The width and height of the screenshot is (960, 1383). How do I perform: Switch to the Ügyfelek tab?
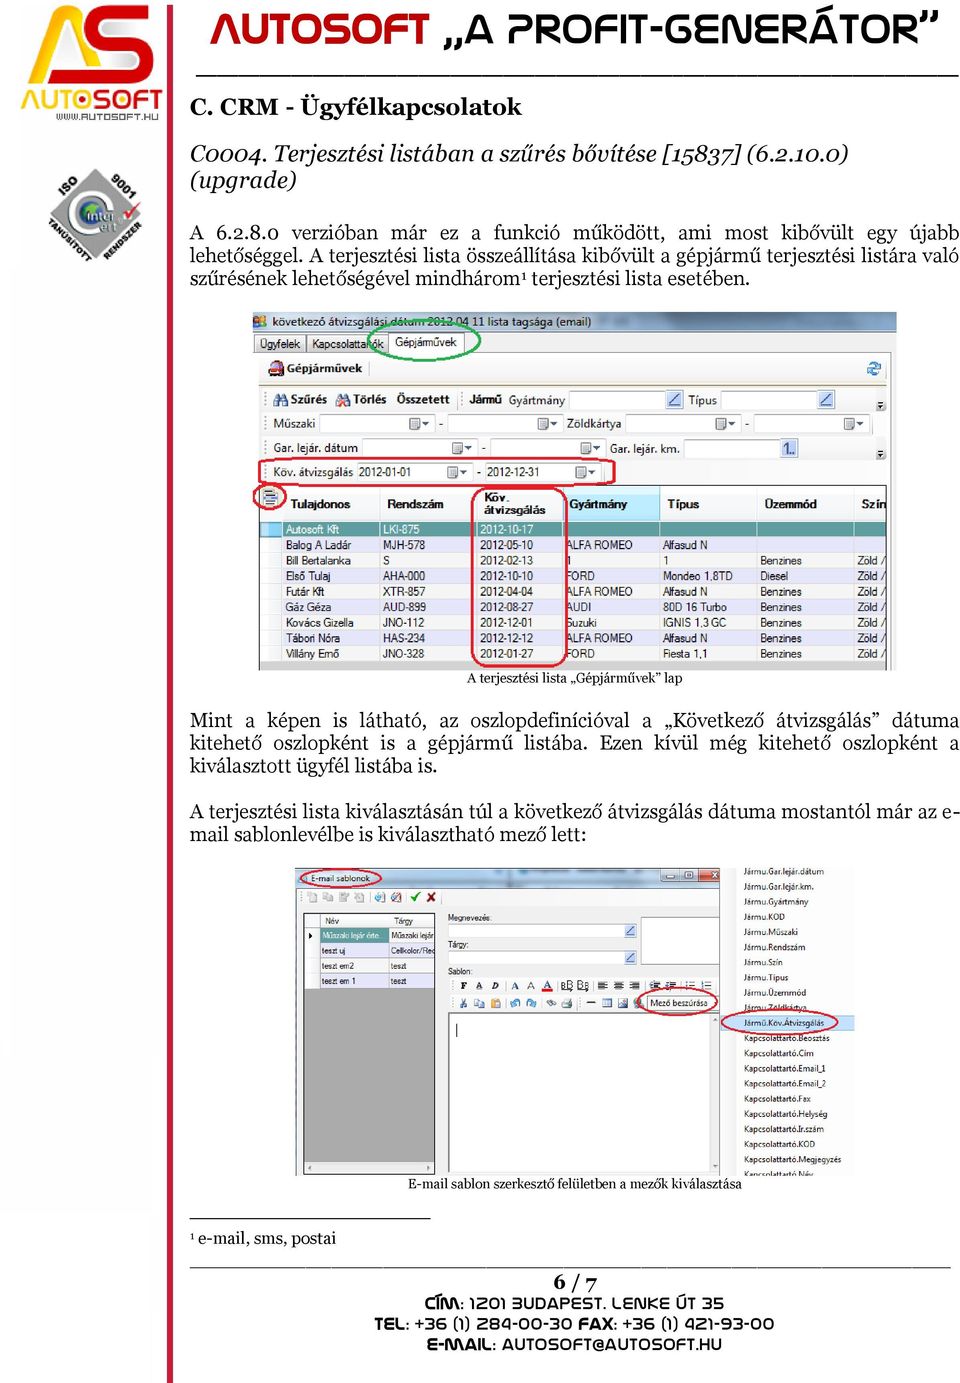pos(280,344)
